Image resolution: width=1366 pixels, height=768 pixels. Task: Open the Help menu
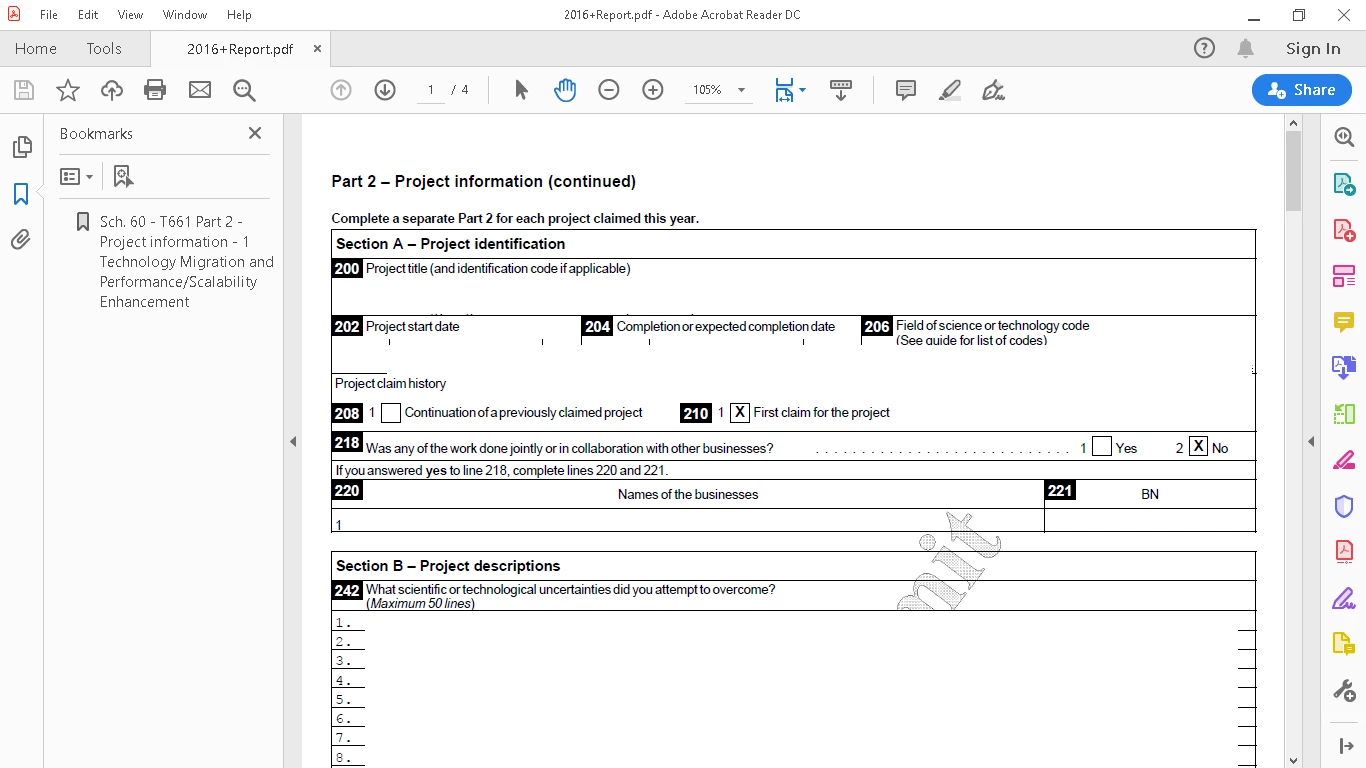pyautogui.click(x=239, y=15)
